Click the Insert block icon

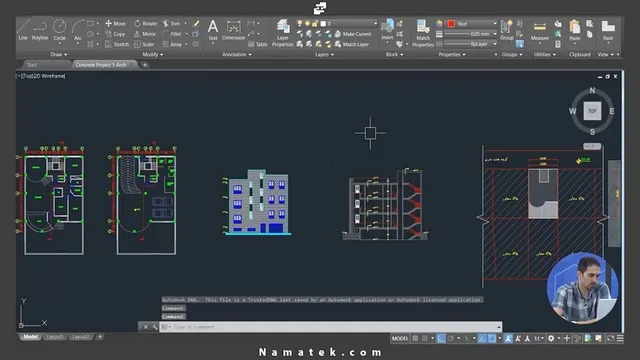coord(387,29)
